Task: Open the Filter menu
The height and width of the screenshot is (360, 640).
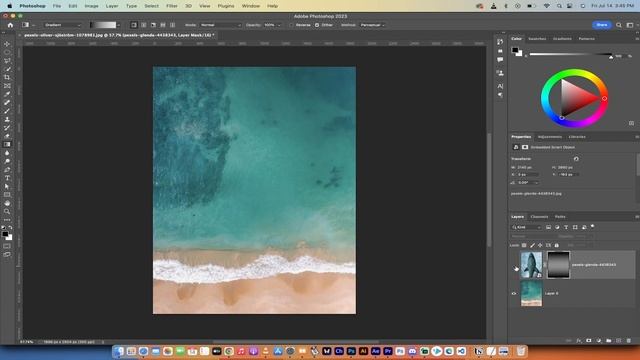Action: pos(172,6)
